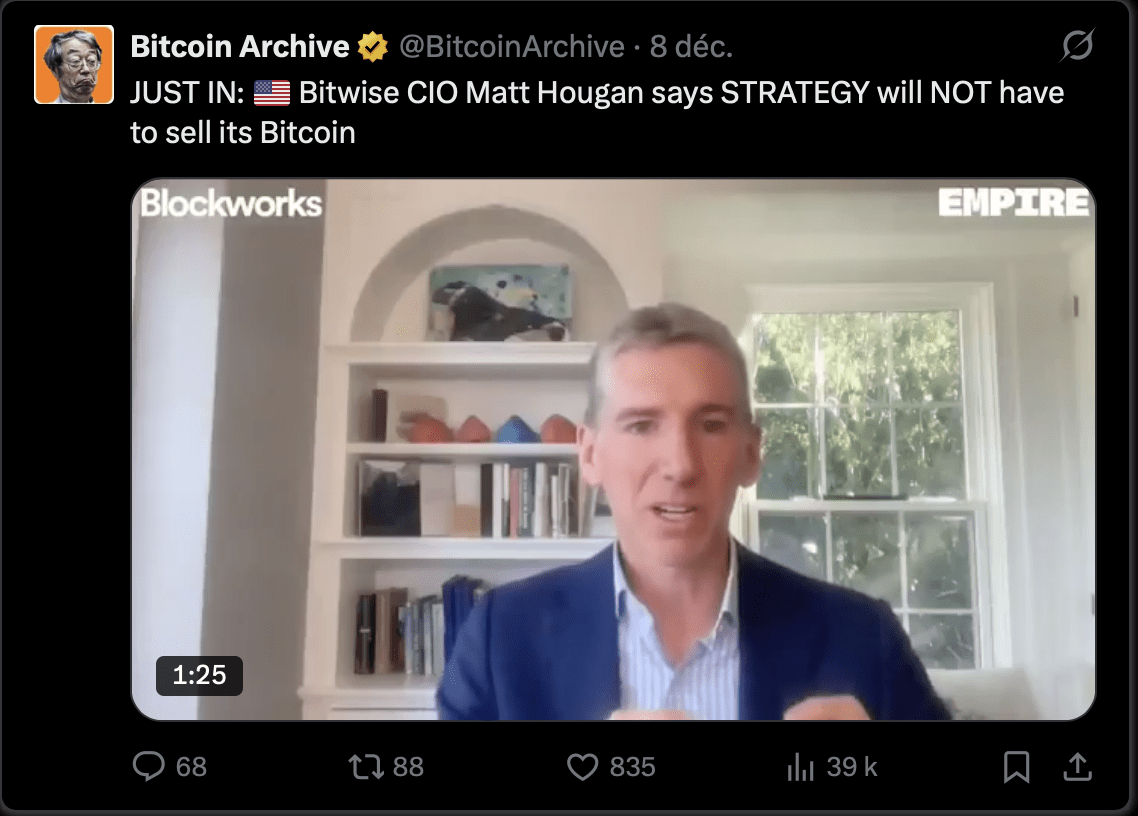Click the US flag emoji
The image size is (1138, 816).
tap(272, 93)
